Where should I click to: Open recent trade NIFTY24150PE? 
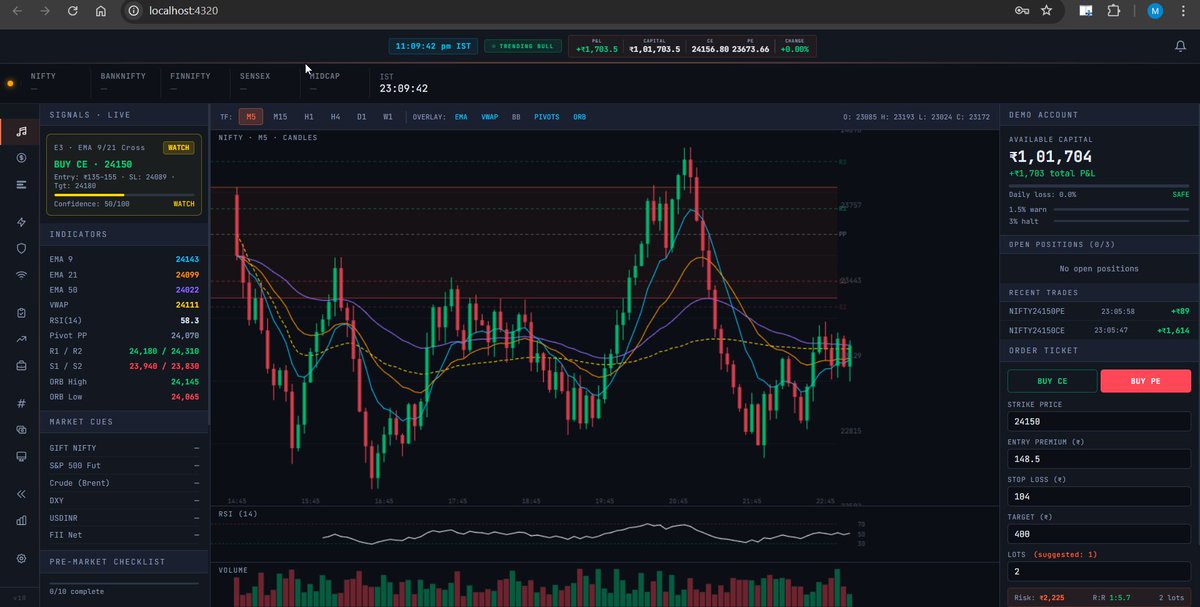[1099, 311]
